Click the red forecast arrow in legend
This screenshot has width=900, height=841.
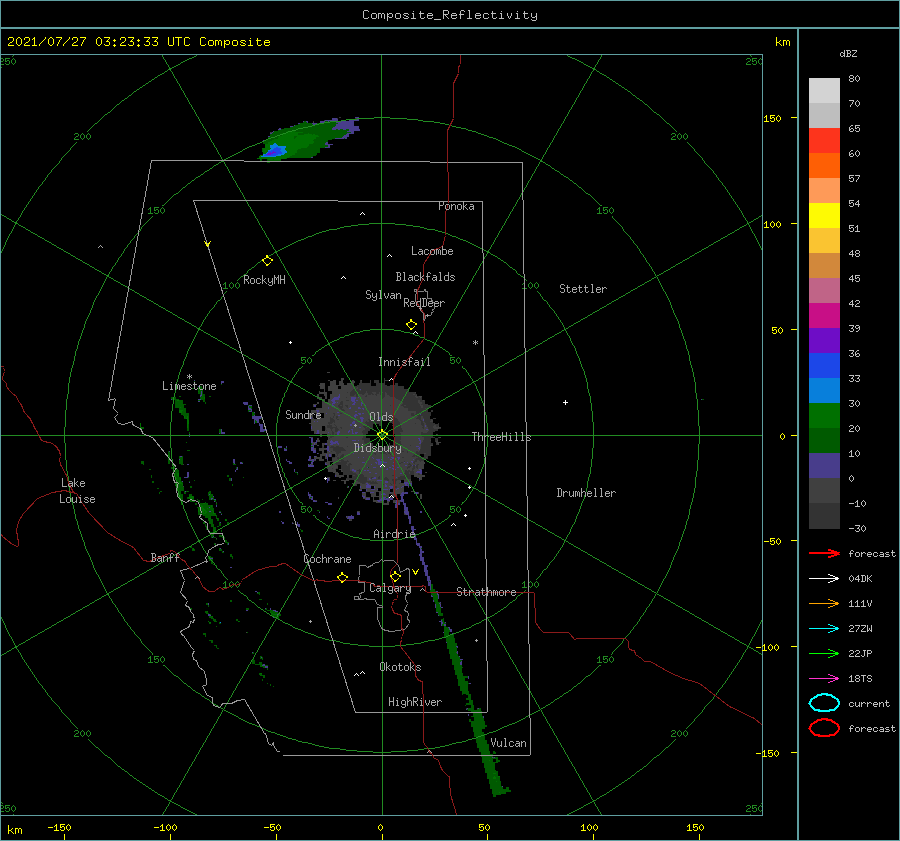click(x=824, y=553)
